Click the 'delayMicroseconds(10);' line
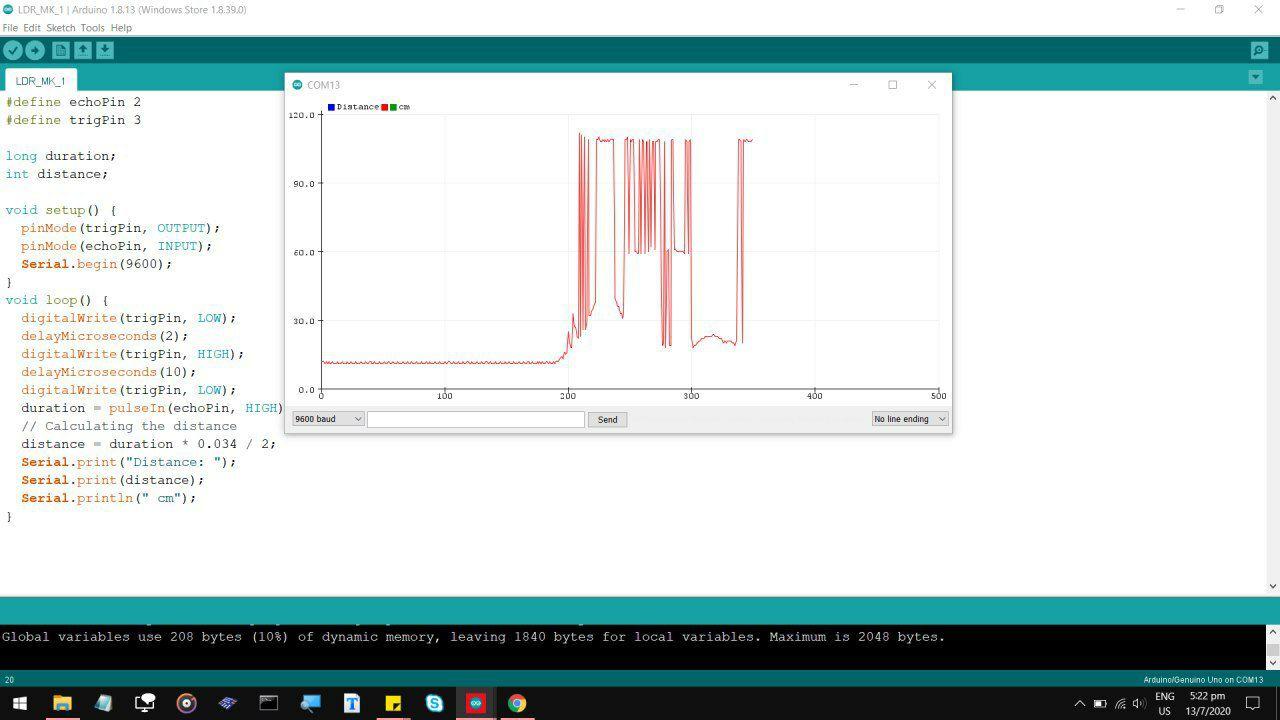Image resolution: width=1280 pixels, height=720 pixels. [109, 372]
